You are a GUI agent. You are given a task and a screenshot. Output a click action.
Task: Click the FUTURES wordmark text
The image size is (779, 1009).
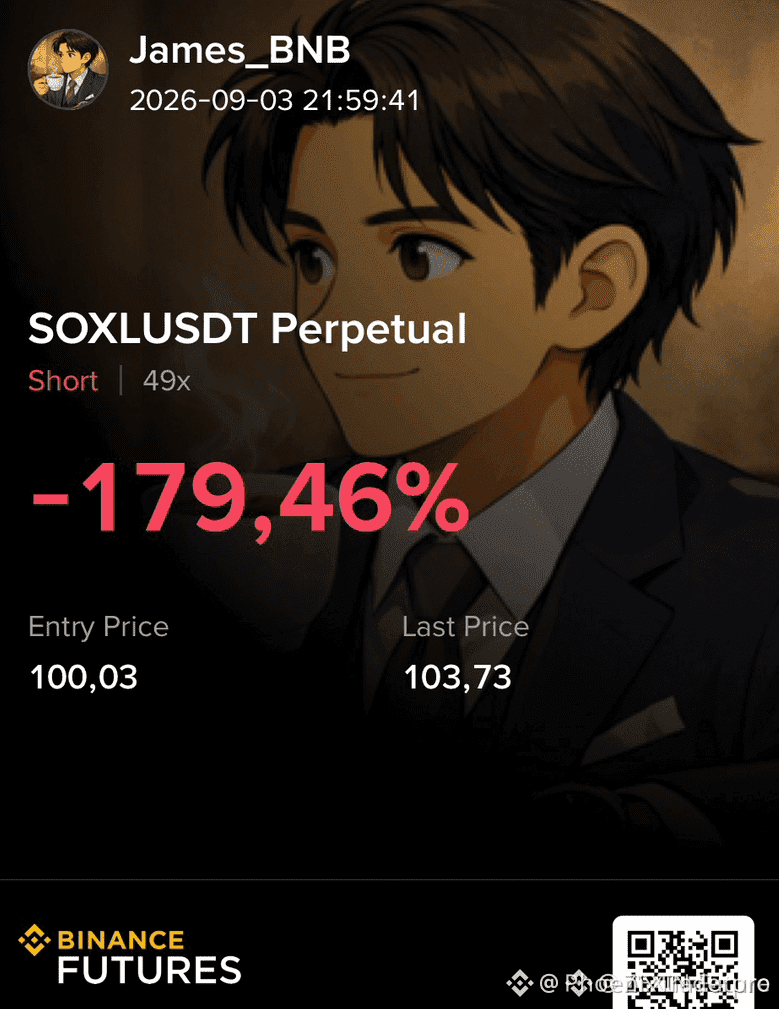(x=149, y=970)
